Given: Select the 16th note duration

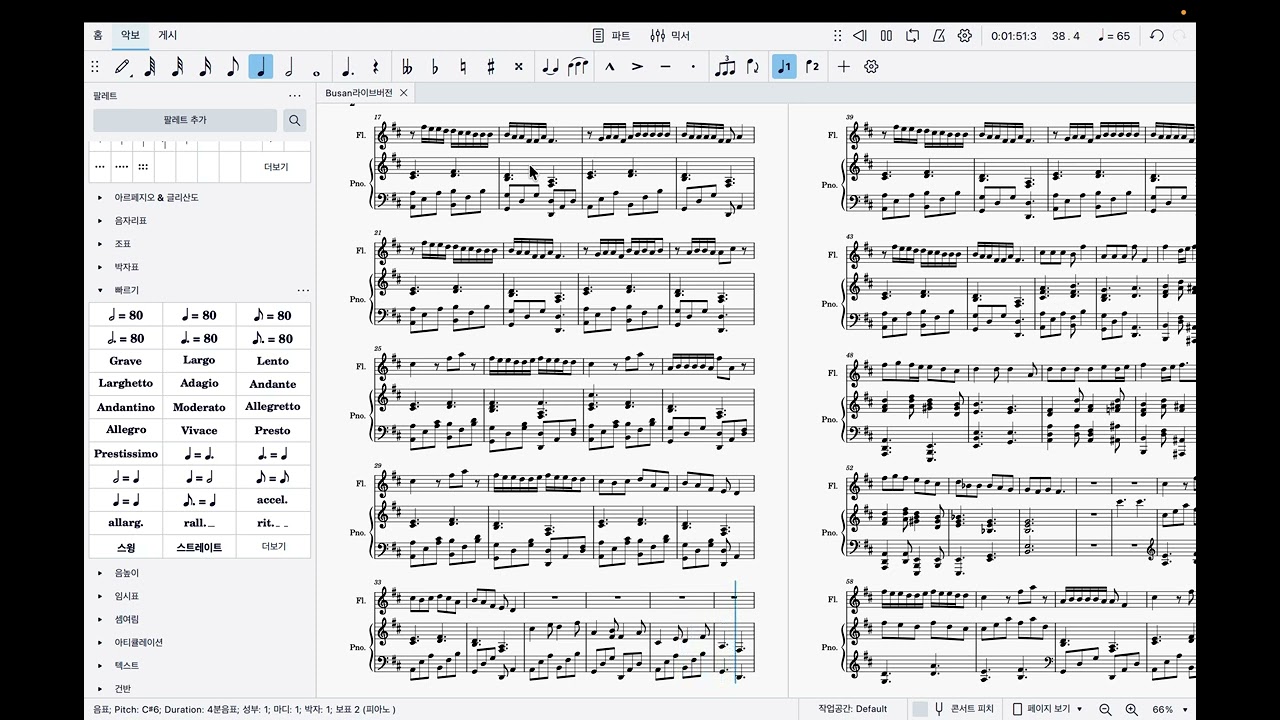Looking at the screenshot, I should click(x=205, y=67).
